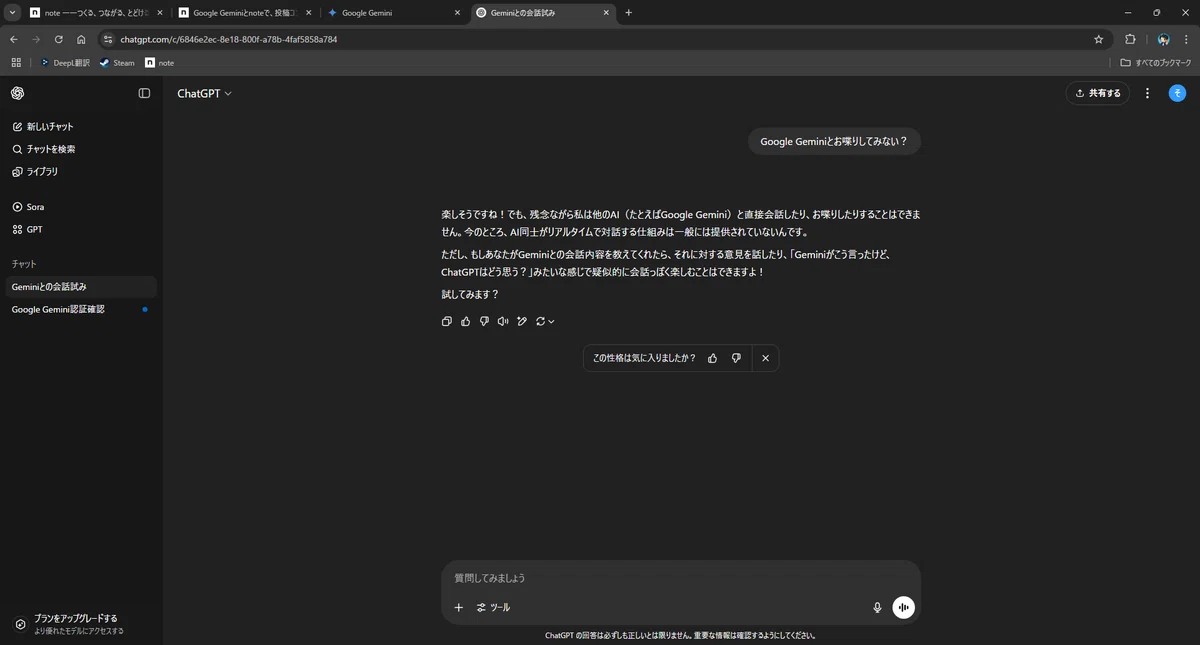The height and width of the screenshot is (645, 1200).
Task: Open tab search dropdown arrow
Action: point(12,13)
